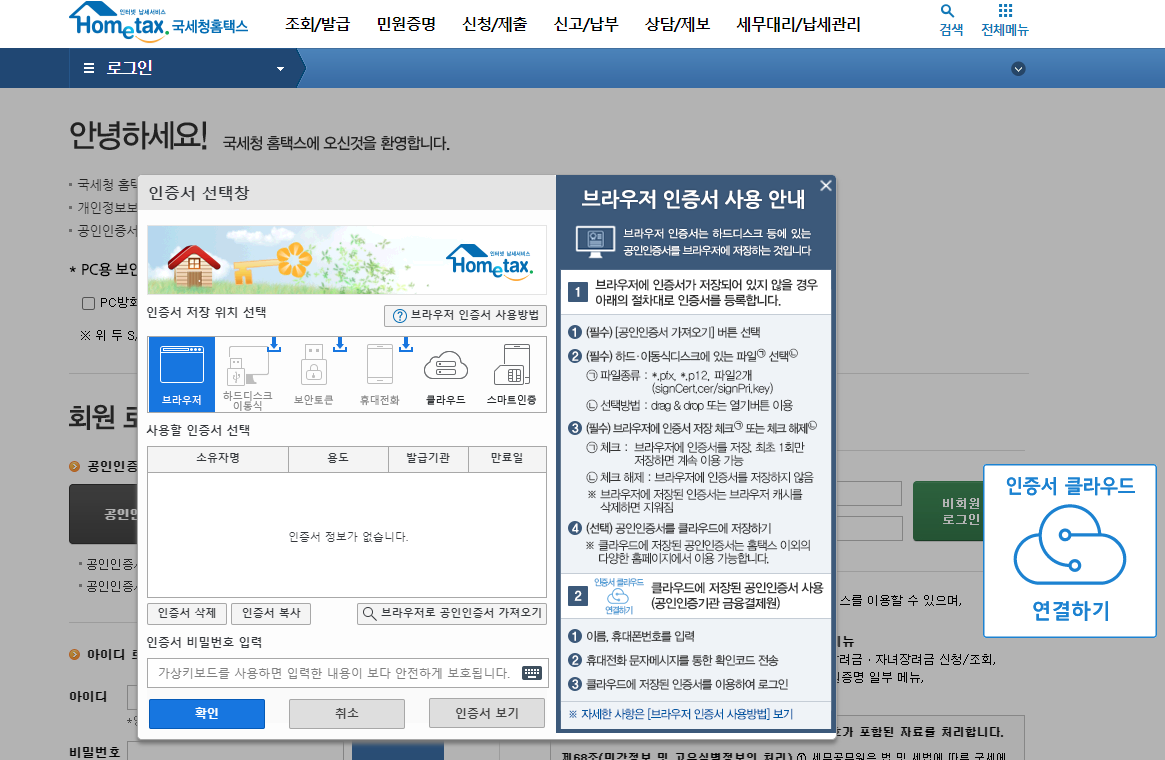Select 휴대전화 storage location
The image size is (1165, 760).
tap(380, 374)
